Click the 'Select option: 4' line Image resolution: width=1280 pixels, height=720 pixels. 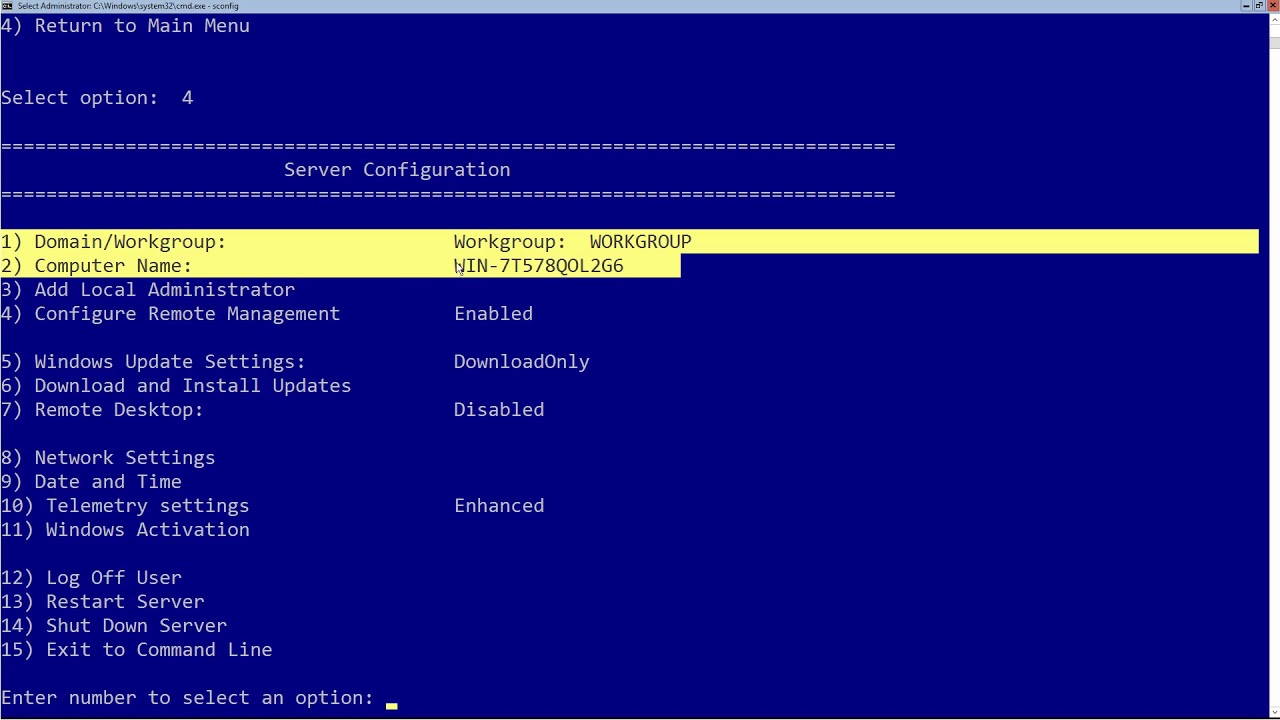point(97,98)
